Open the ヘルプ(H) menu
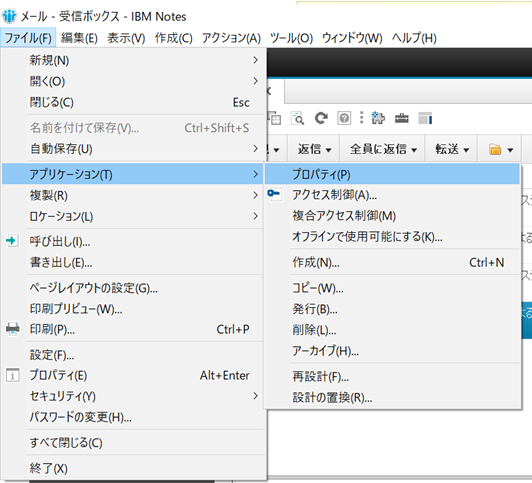 pos(414,38)
